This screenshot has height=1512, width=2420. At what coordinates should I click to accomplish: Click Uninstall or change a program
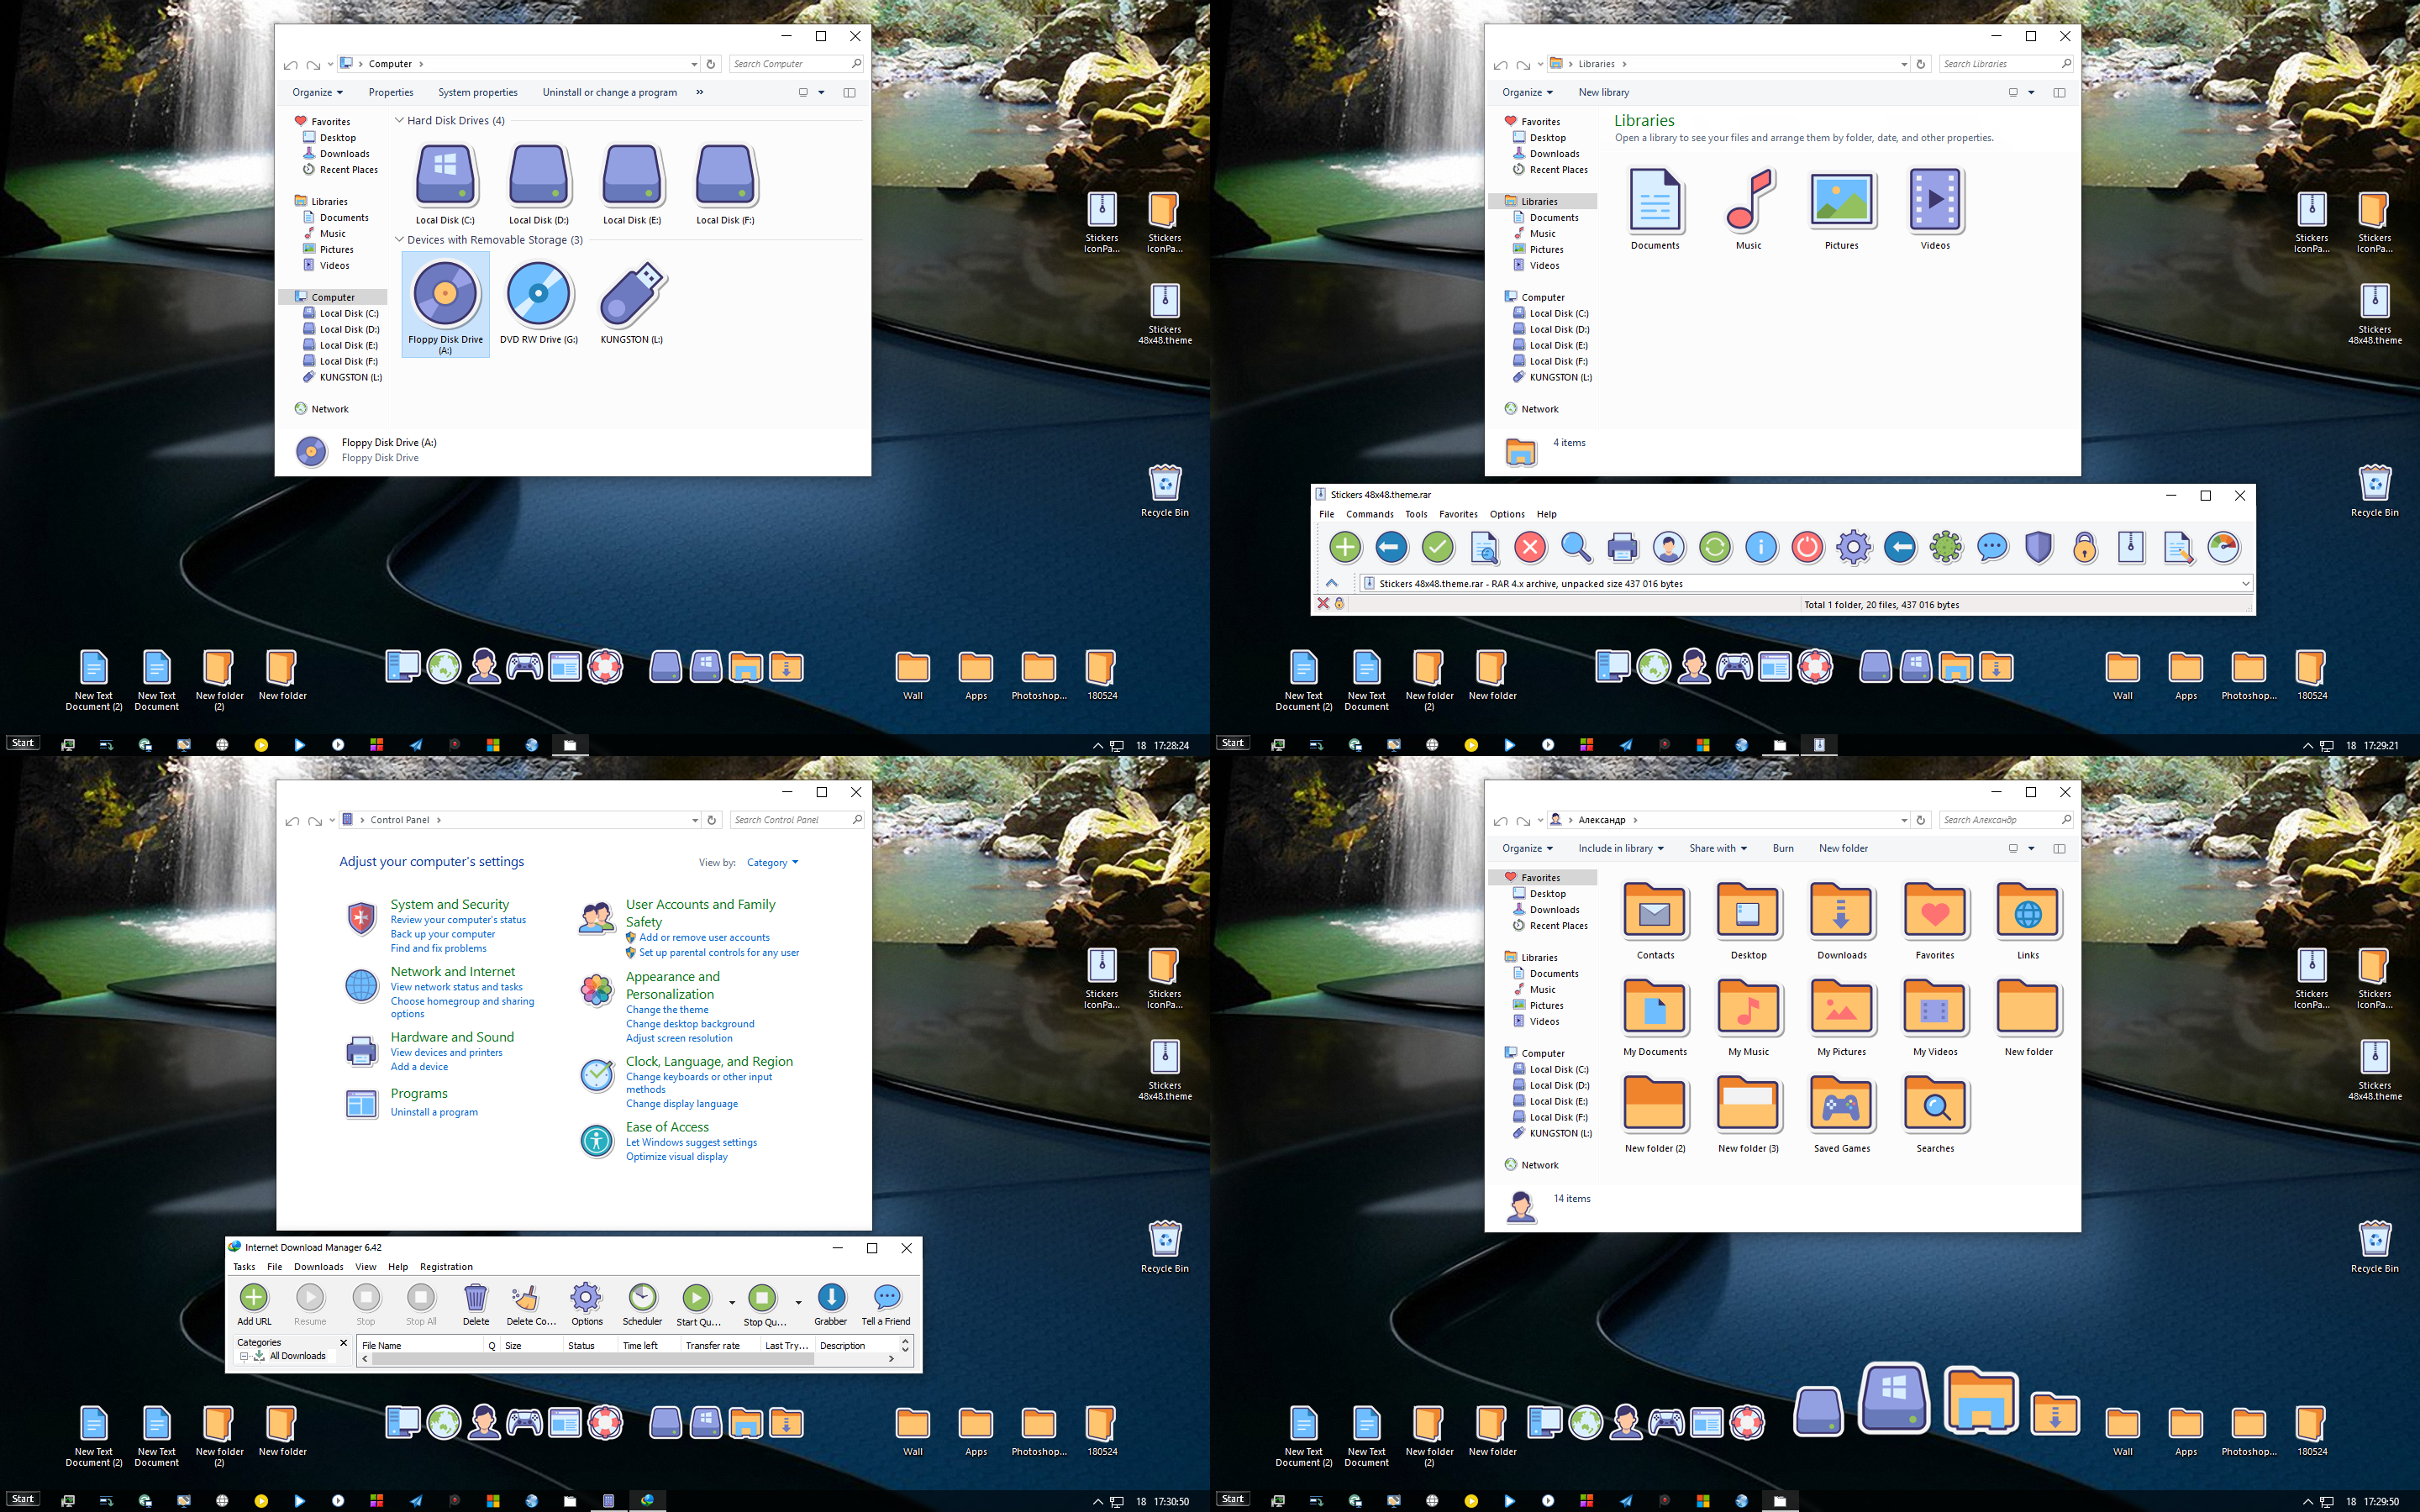point(610,92)
